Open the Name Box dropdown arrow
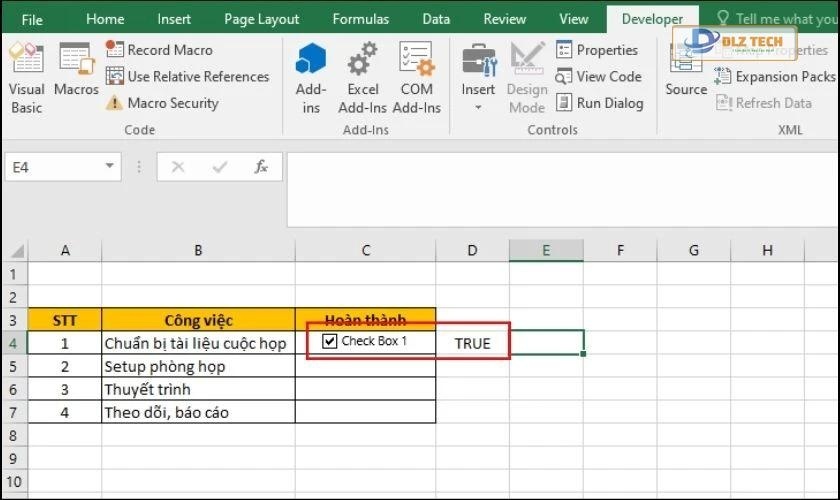This screenshot has width=840, height=500. pyautogui.click(x=110, y=167)
